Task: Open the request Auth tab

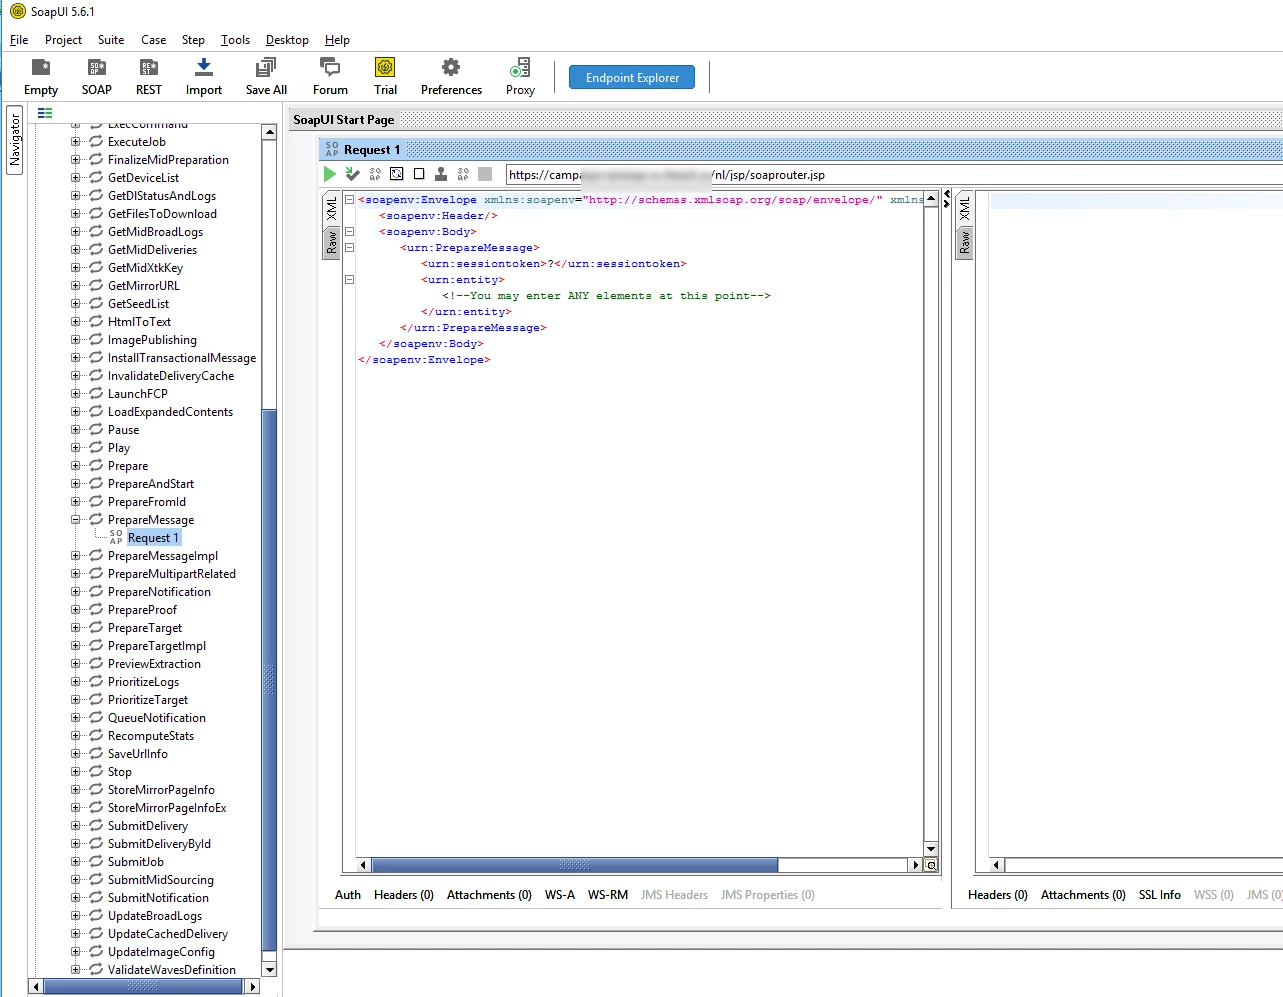Action: click(x=348, y=895)
